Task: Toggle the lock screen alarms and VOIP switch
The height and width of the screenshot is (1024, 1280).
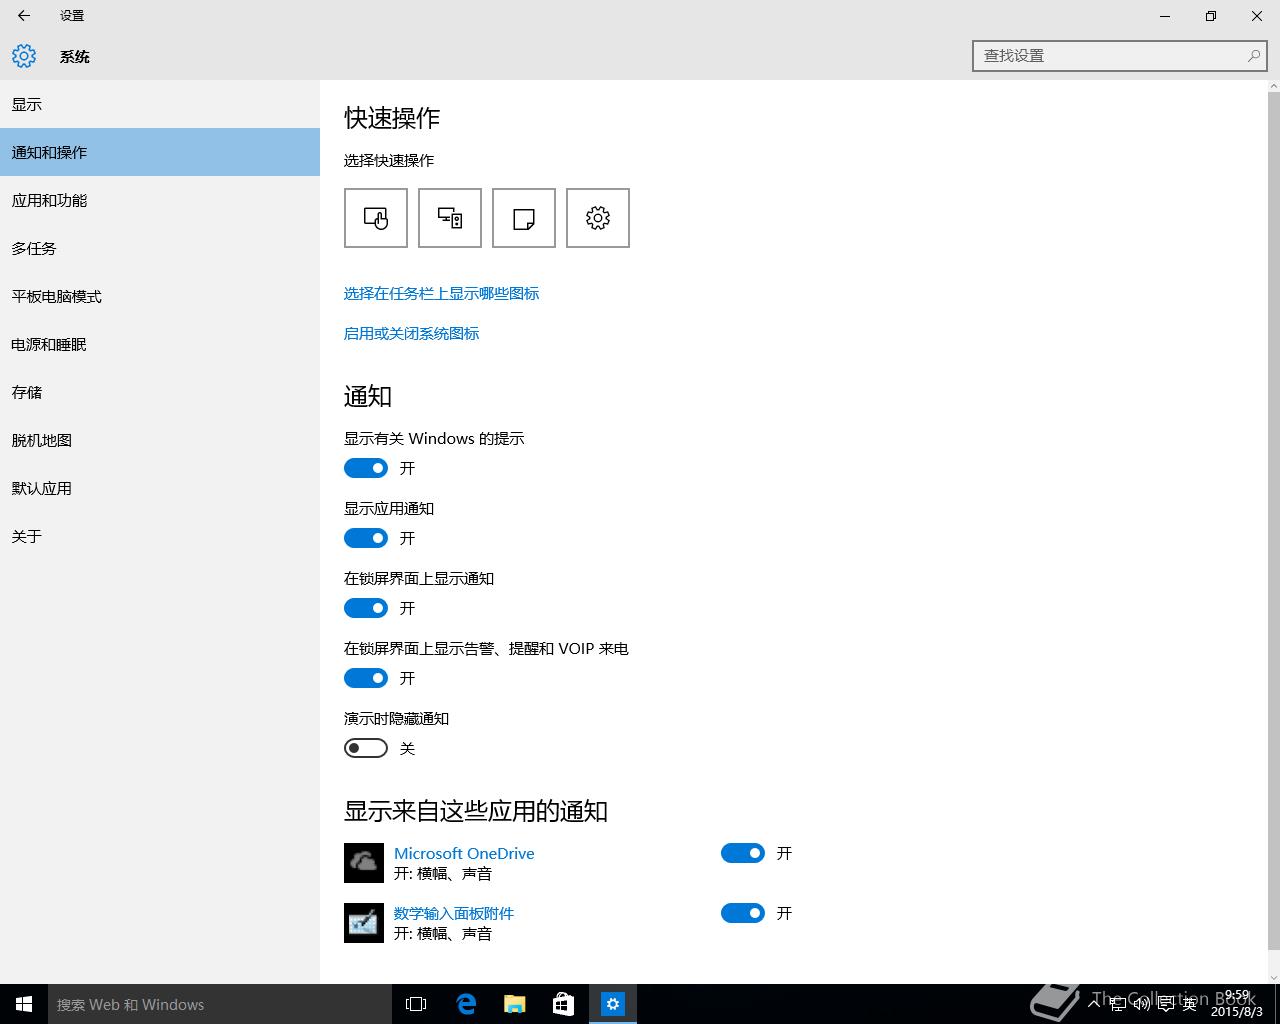Action: click(366, 678)
